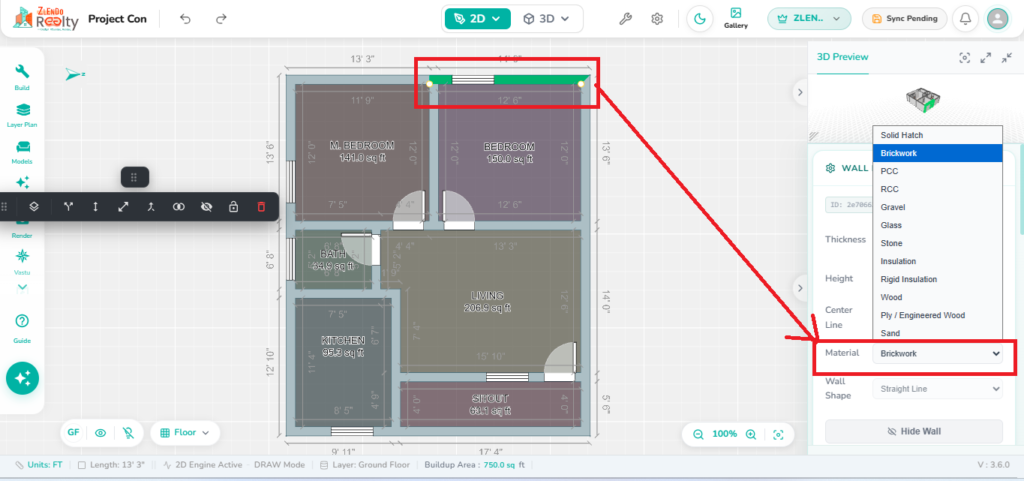Screen dimensions: 1024x481
Task: Click the lower chevron arrow beside properties panel
Action: coord(801,287)
